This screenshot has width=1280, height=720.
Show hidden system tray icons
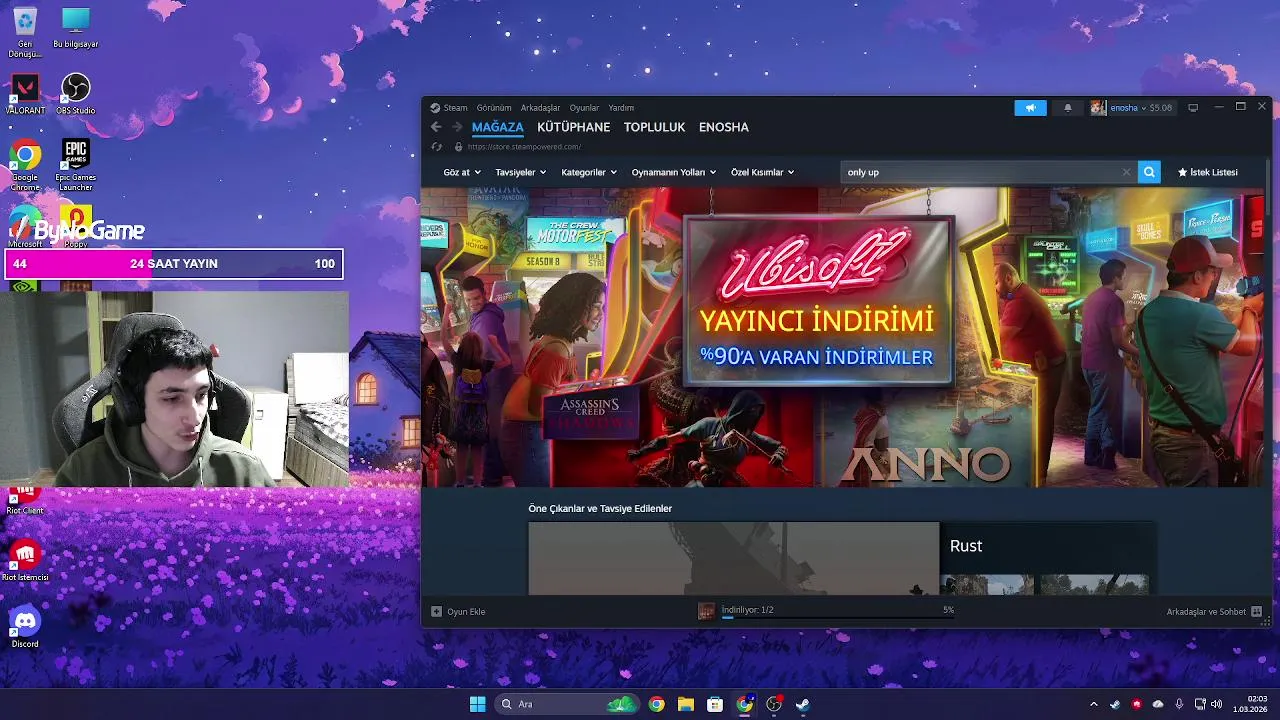1093,704
